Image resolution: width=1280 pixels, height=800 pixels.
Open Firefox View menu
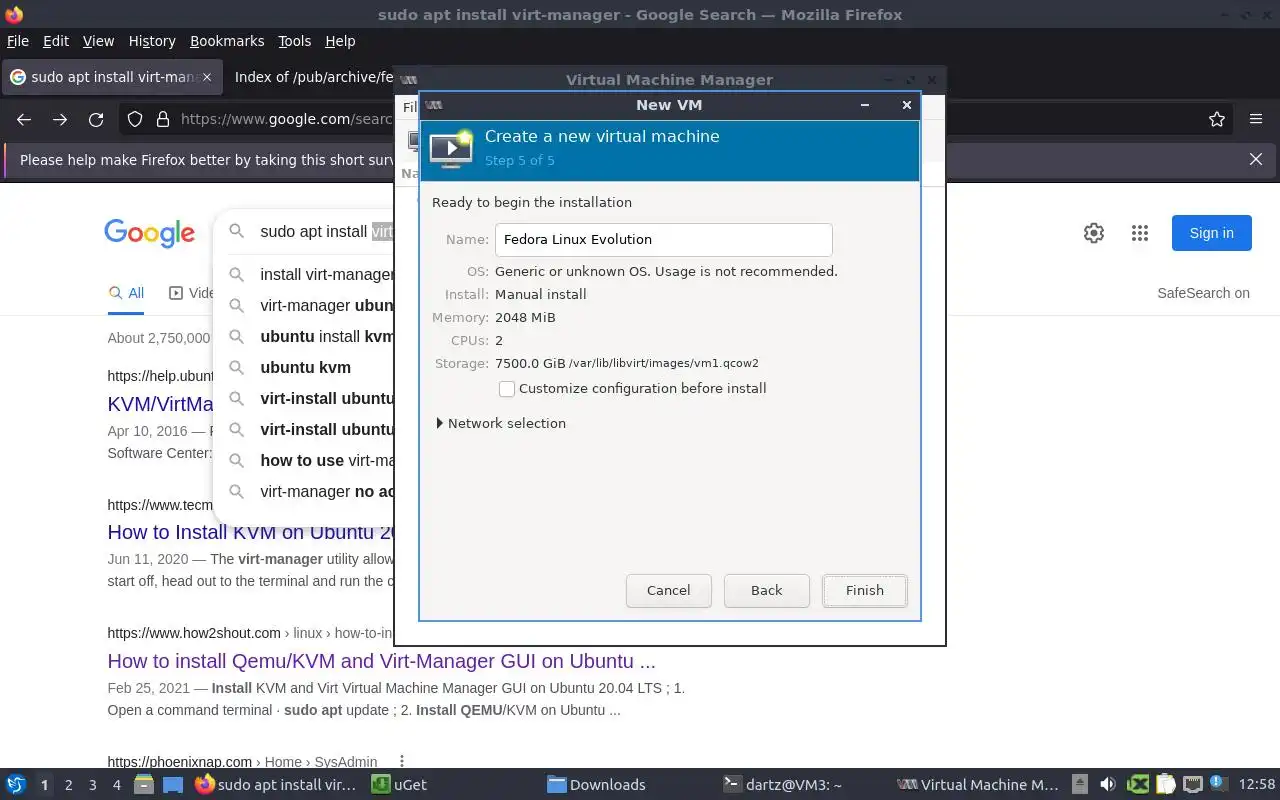[x=98, y=41]
